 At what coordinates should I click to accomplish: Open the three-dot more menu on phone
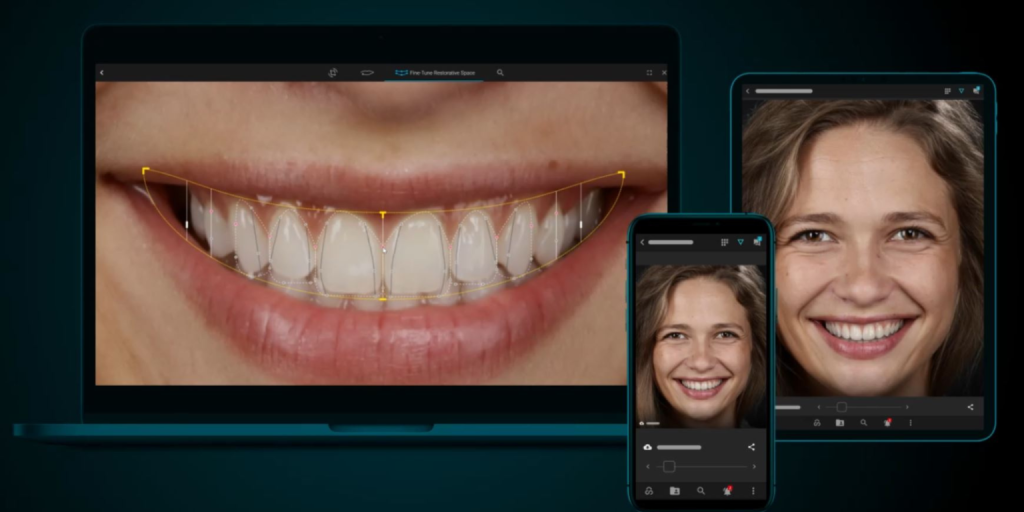(x=751, y=491)
